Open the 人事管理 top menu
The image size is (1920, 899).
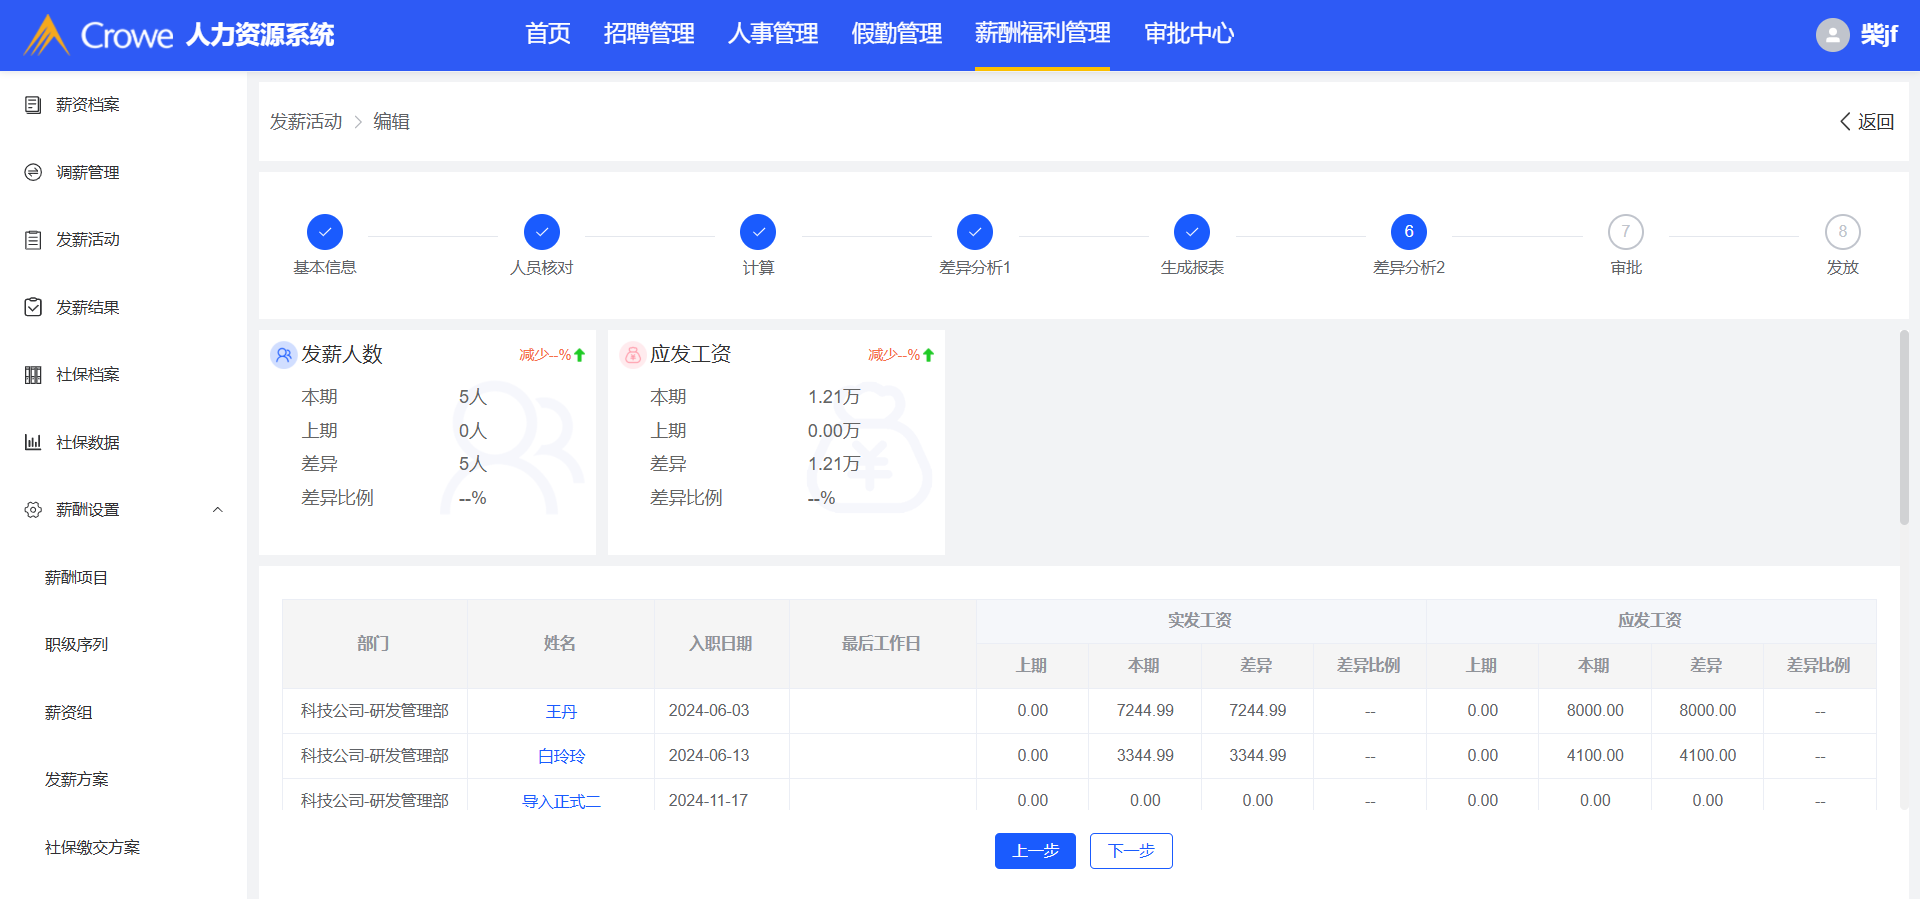coord(772,34)
